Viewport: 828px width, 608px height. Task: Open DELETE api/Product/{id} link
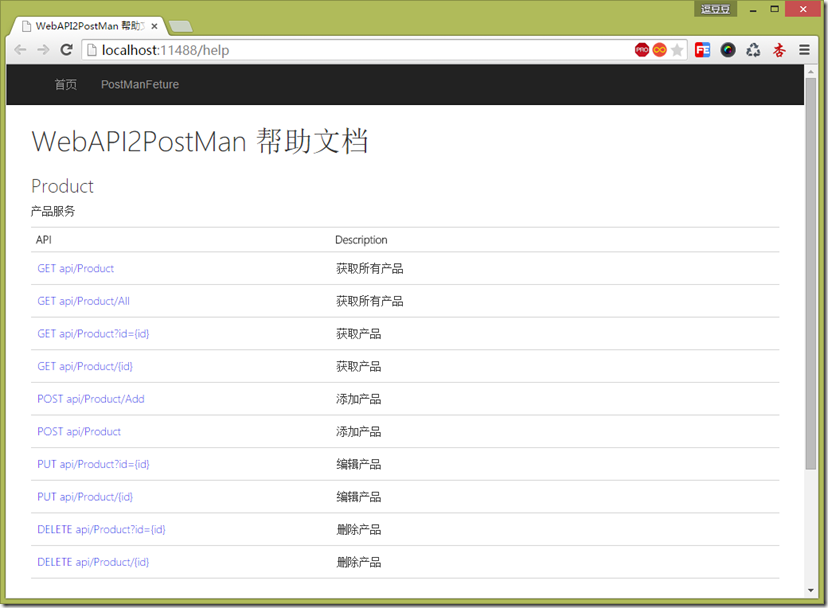tap(93, 562)
